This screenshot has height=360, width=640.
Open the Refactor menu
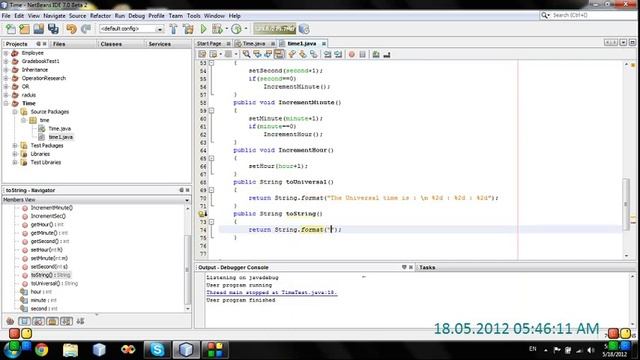tap(100, 16)
